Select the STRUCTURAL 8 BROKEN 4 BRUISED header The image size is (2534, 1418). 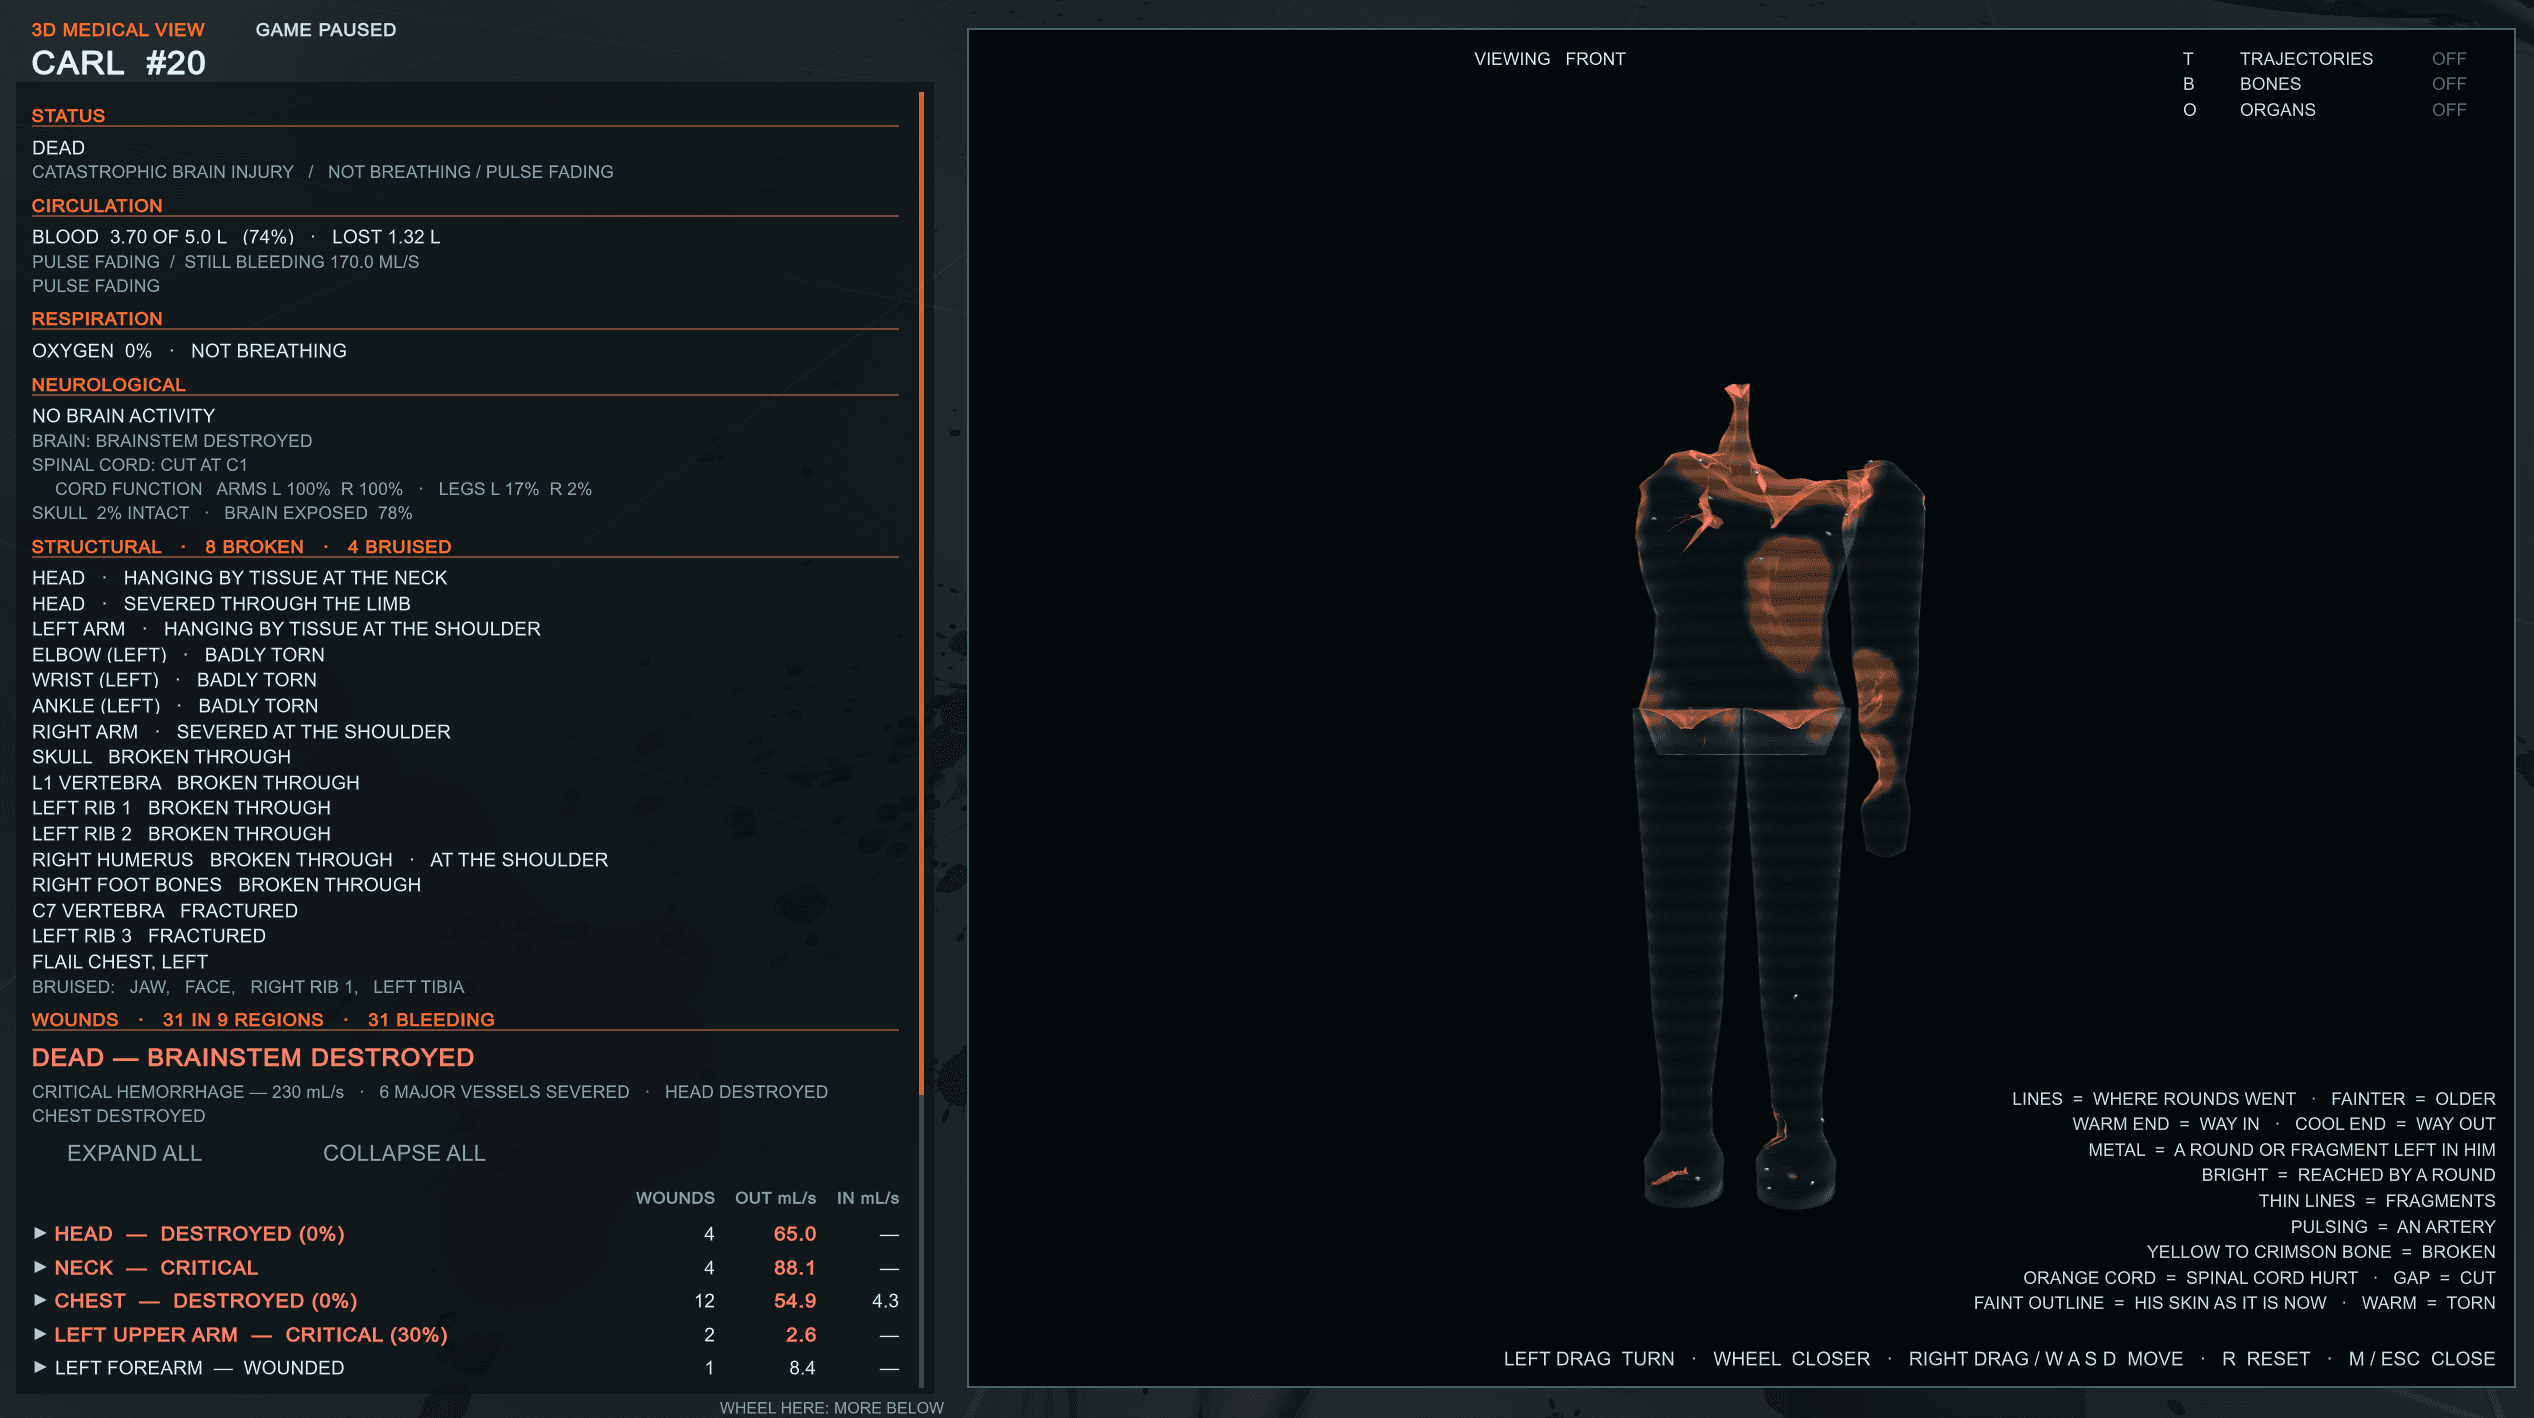[x=241, y=547]
